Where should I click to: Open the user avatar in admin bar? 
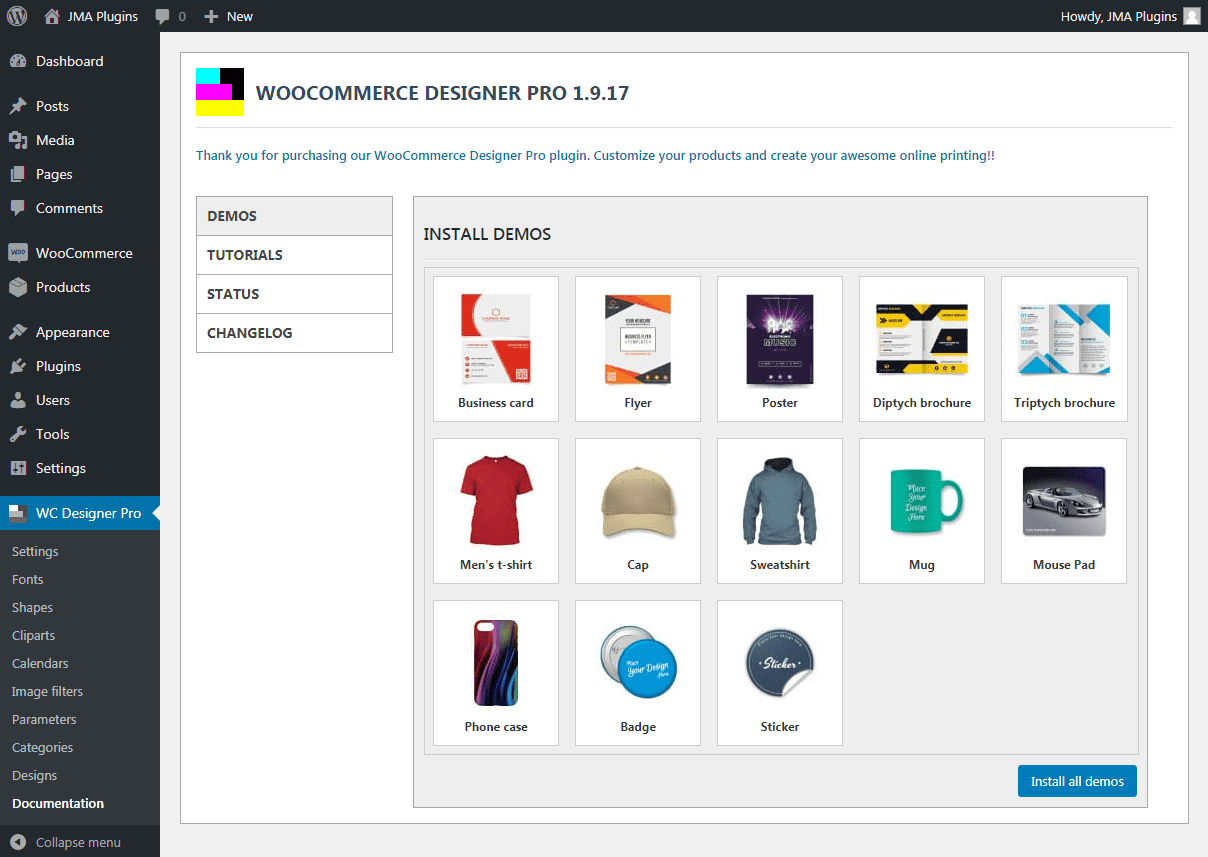point(1192,16)
